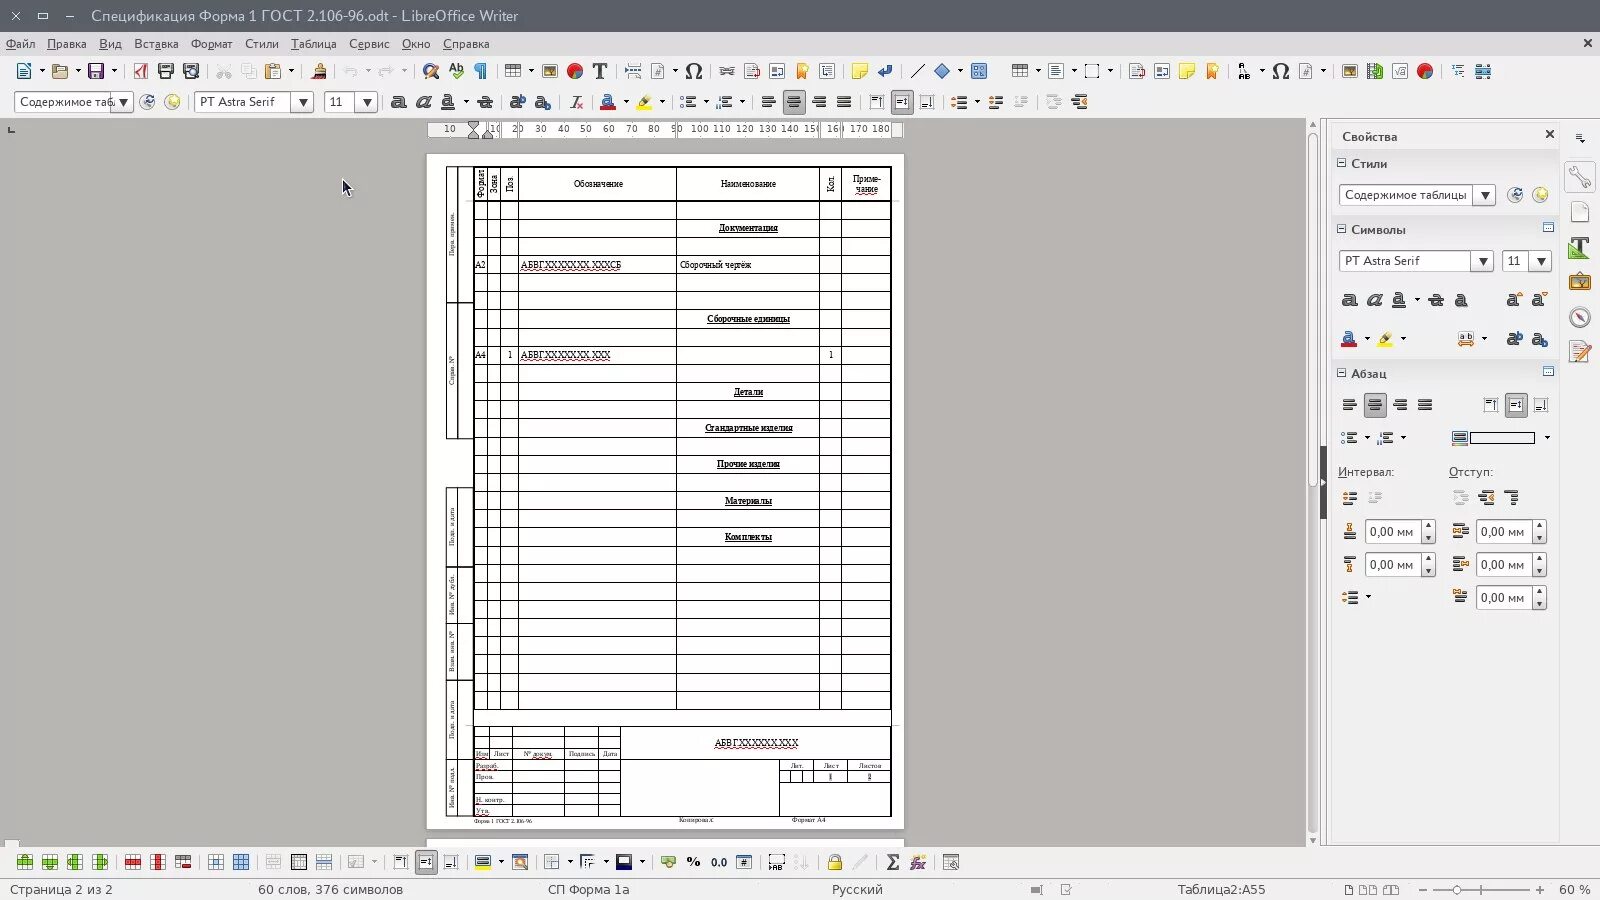Insert a page break
The image size is (1600, 900).
633,71
